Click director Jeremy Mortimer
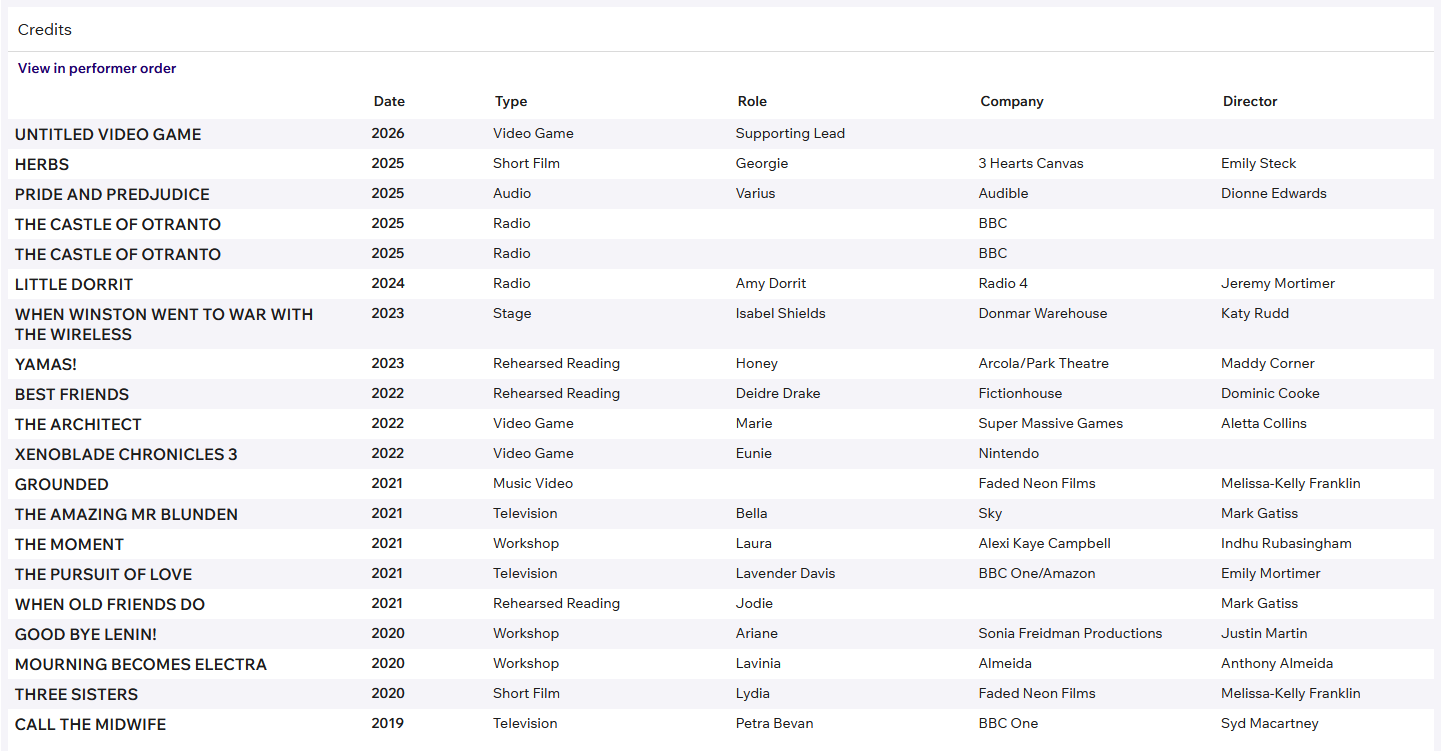 click(1278, 283)
